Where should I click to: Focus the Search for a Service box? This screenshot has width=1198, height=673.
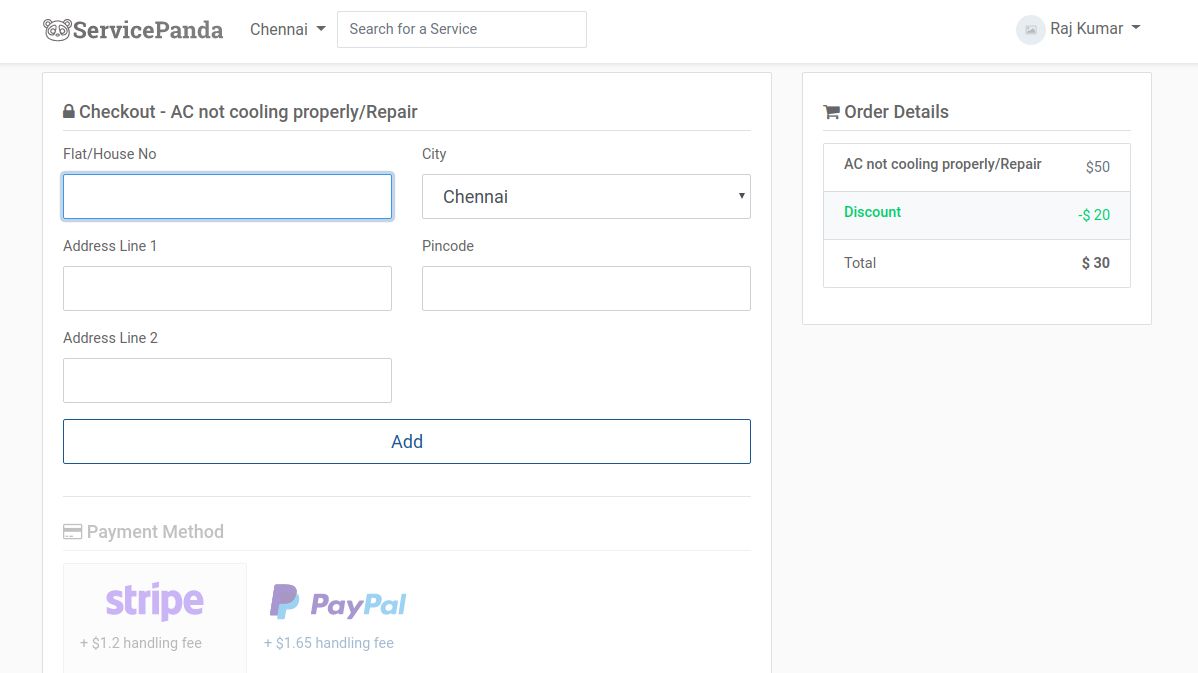[x=461, y=29]
